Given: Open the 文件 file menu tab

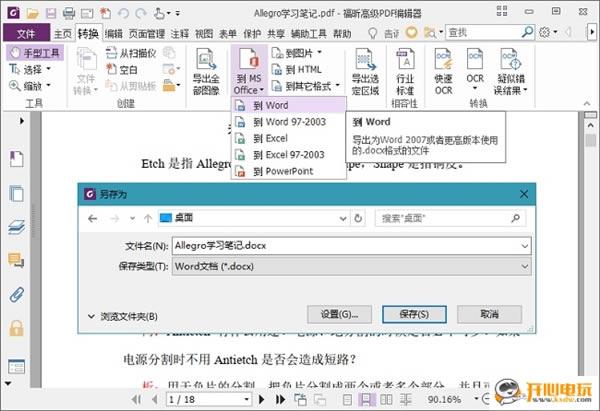Looking at the screenshot, I should point(26,34).
